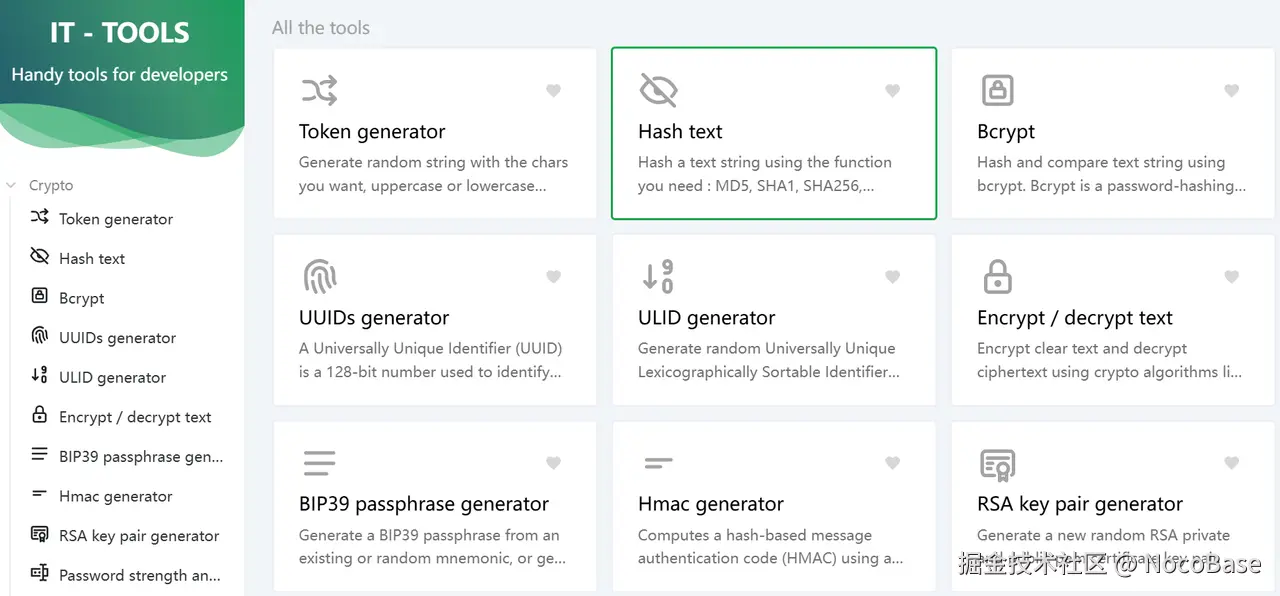Image resolution: width=1280 pixels, height=596 pixels.
Task: Click the IT - TOOLS header logo
Action: click(x=120, y=33)
